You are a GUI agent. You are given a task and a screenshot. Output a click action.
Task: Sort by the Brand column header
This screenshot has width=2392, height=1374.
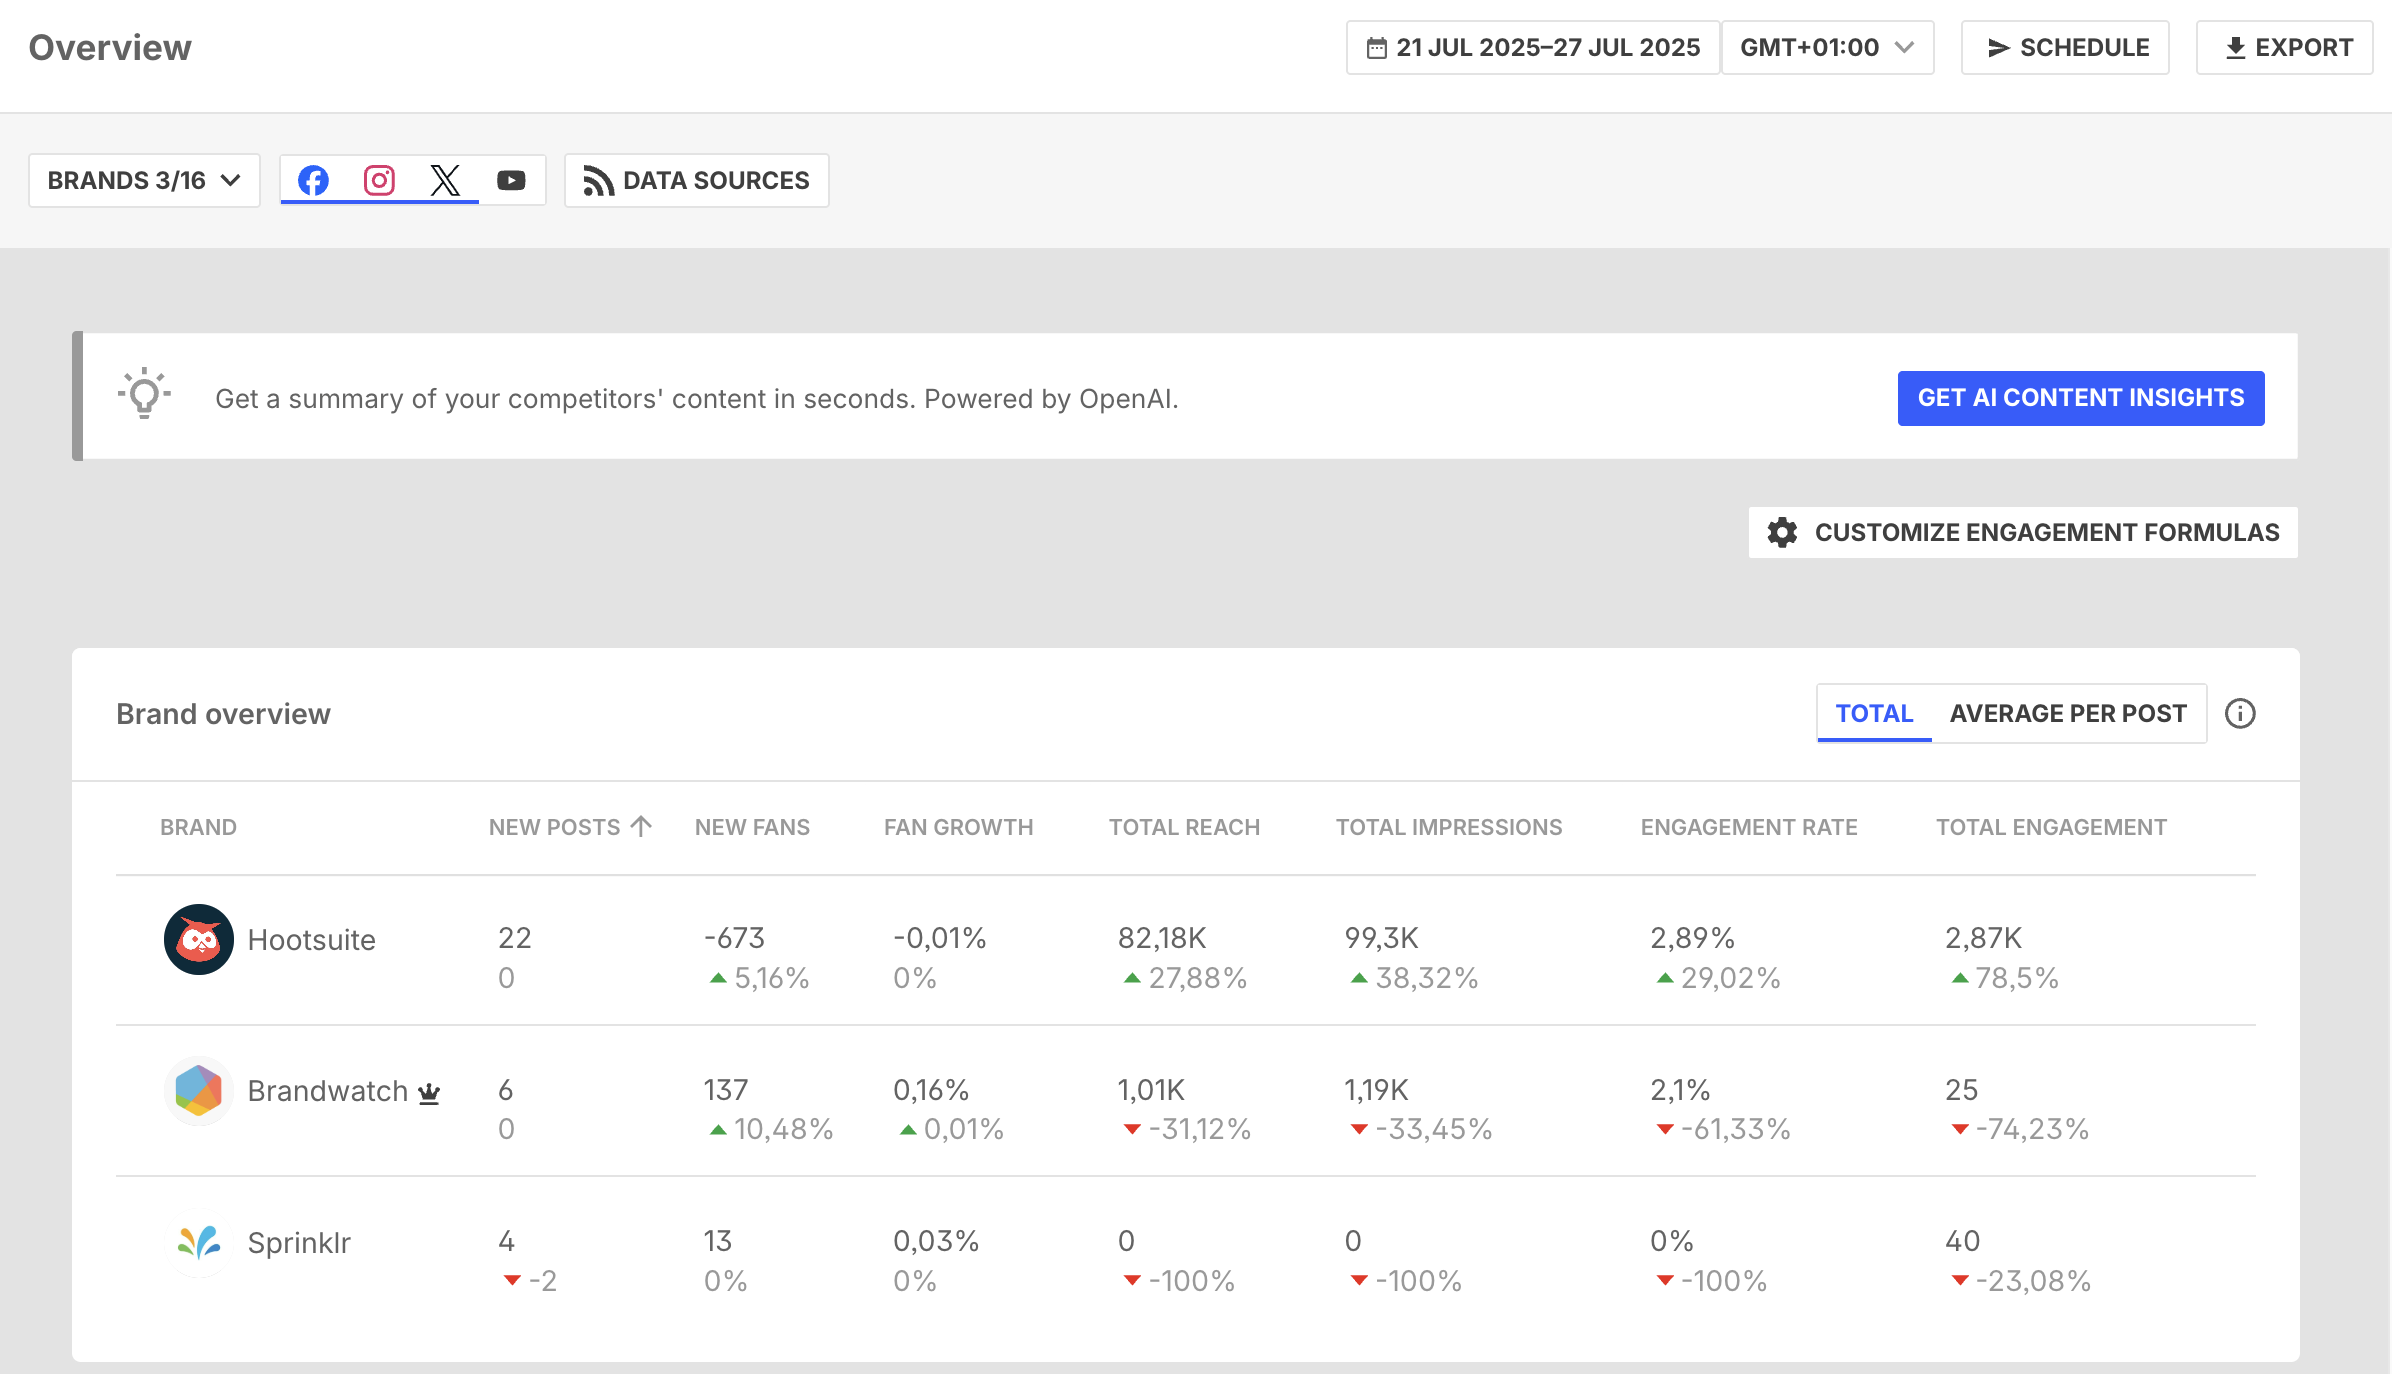(198, 827)
